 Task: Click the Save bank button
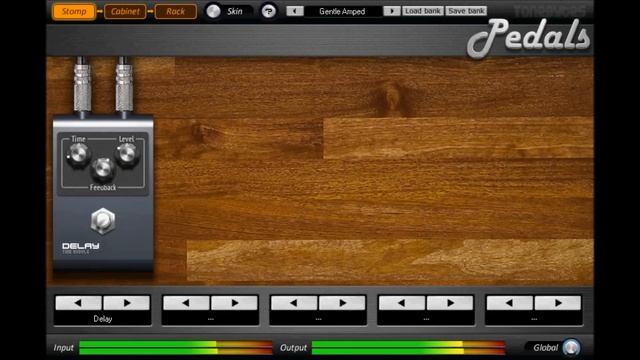point(466,11)
